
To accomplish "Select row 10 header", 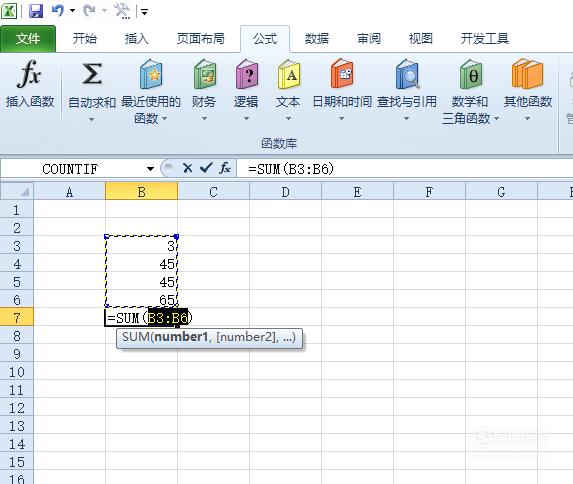I will pos(17,371).
